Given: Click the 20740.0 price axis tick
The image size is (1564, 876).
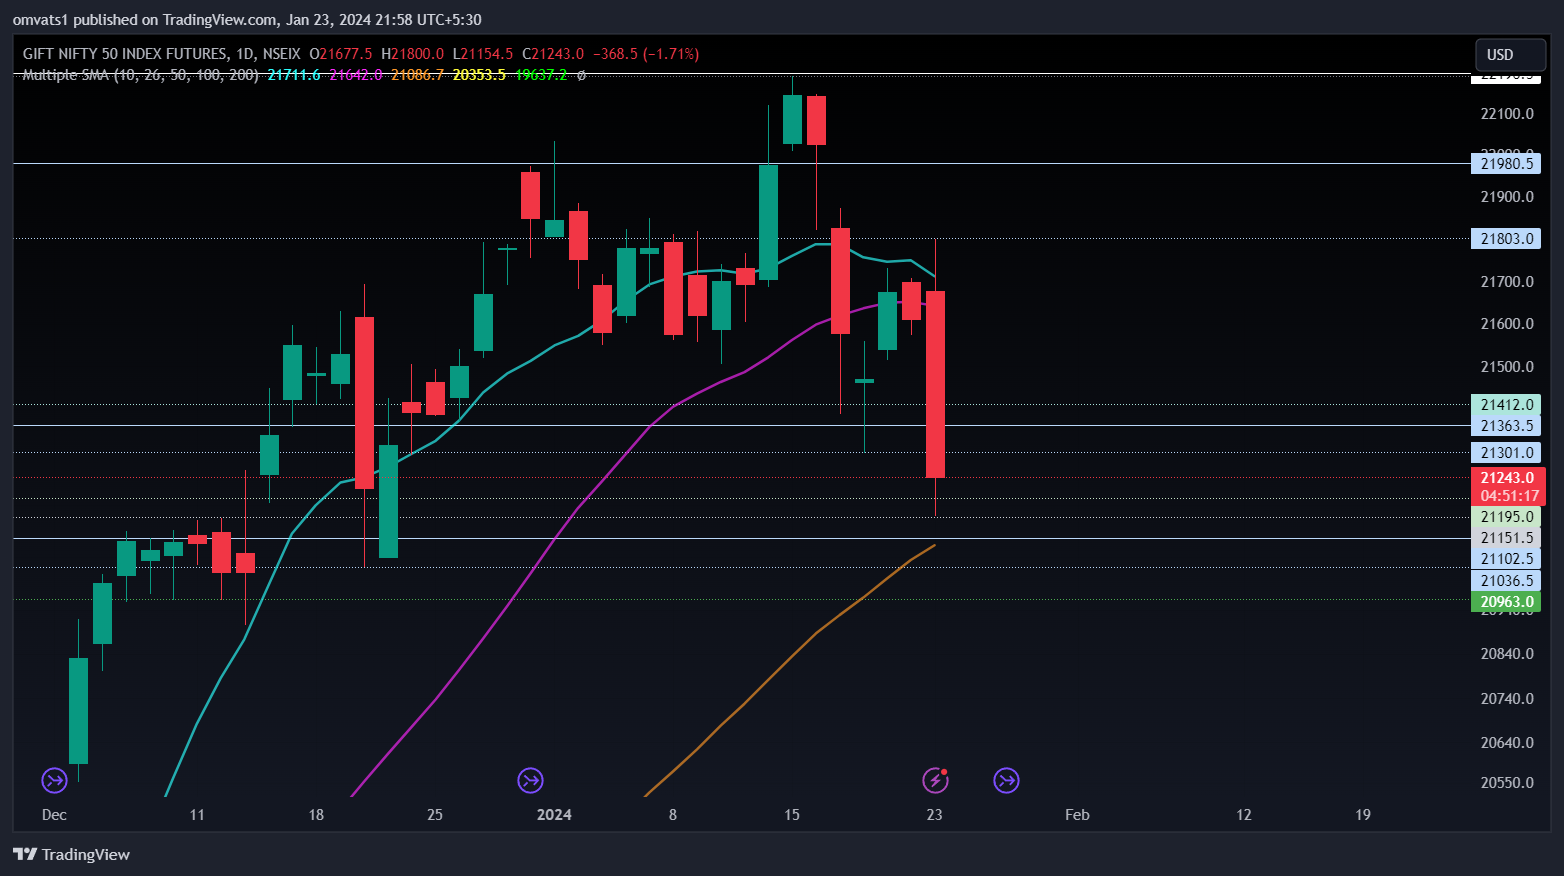Looking at the screenshot, I should point(1506,699).
